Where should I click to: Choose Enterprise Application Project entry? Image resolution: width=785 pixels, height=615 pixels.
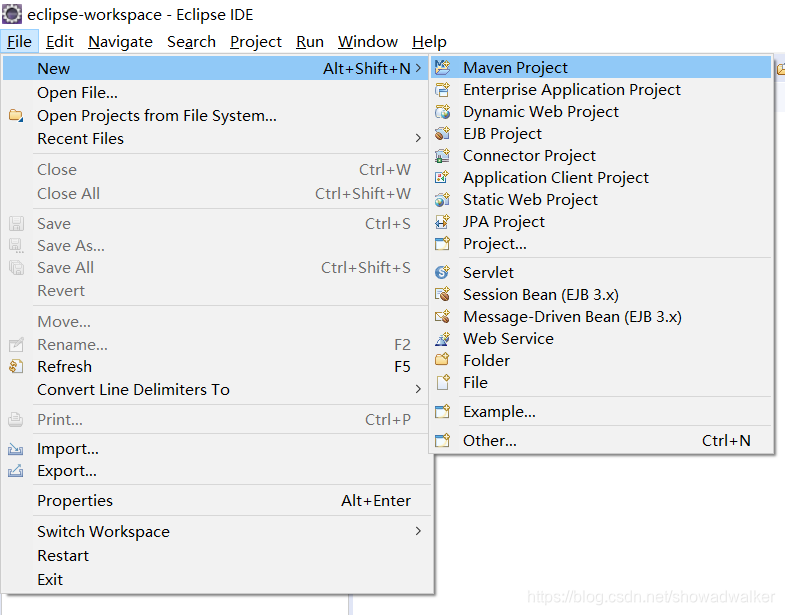601,90
